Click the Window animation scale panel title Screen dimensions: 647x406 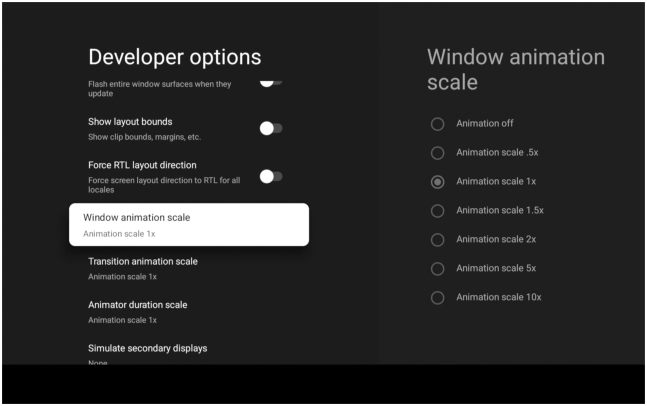click(515, 70)
